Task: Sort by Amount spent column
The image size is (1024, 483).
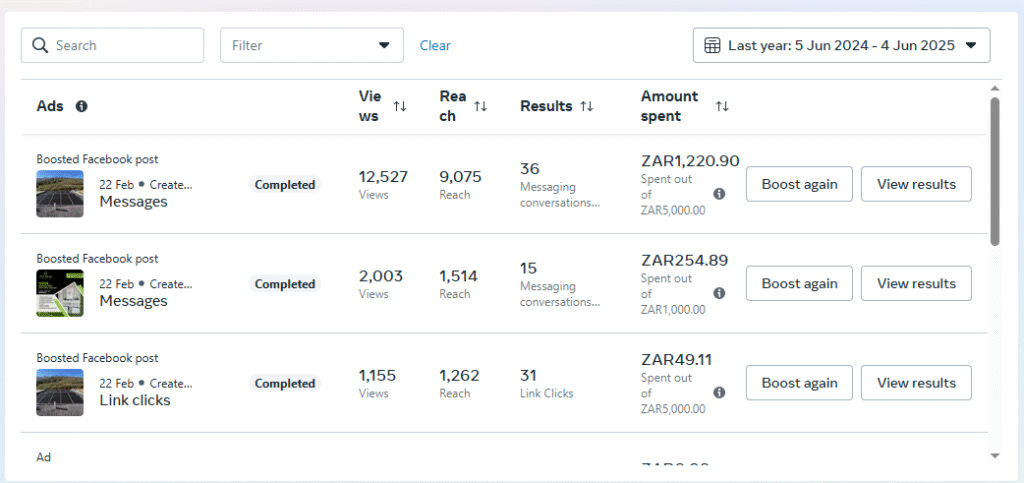Action: [722, 106]
